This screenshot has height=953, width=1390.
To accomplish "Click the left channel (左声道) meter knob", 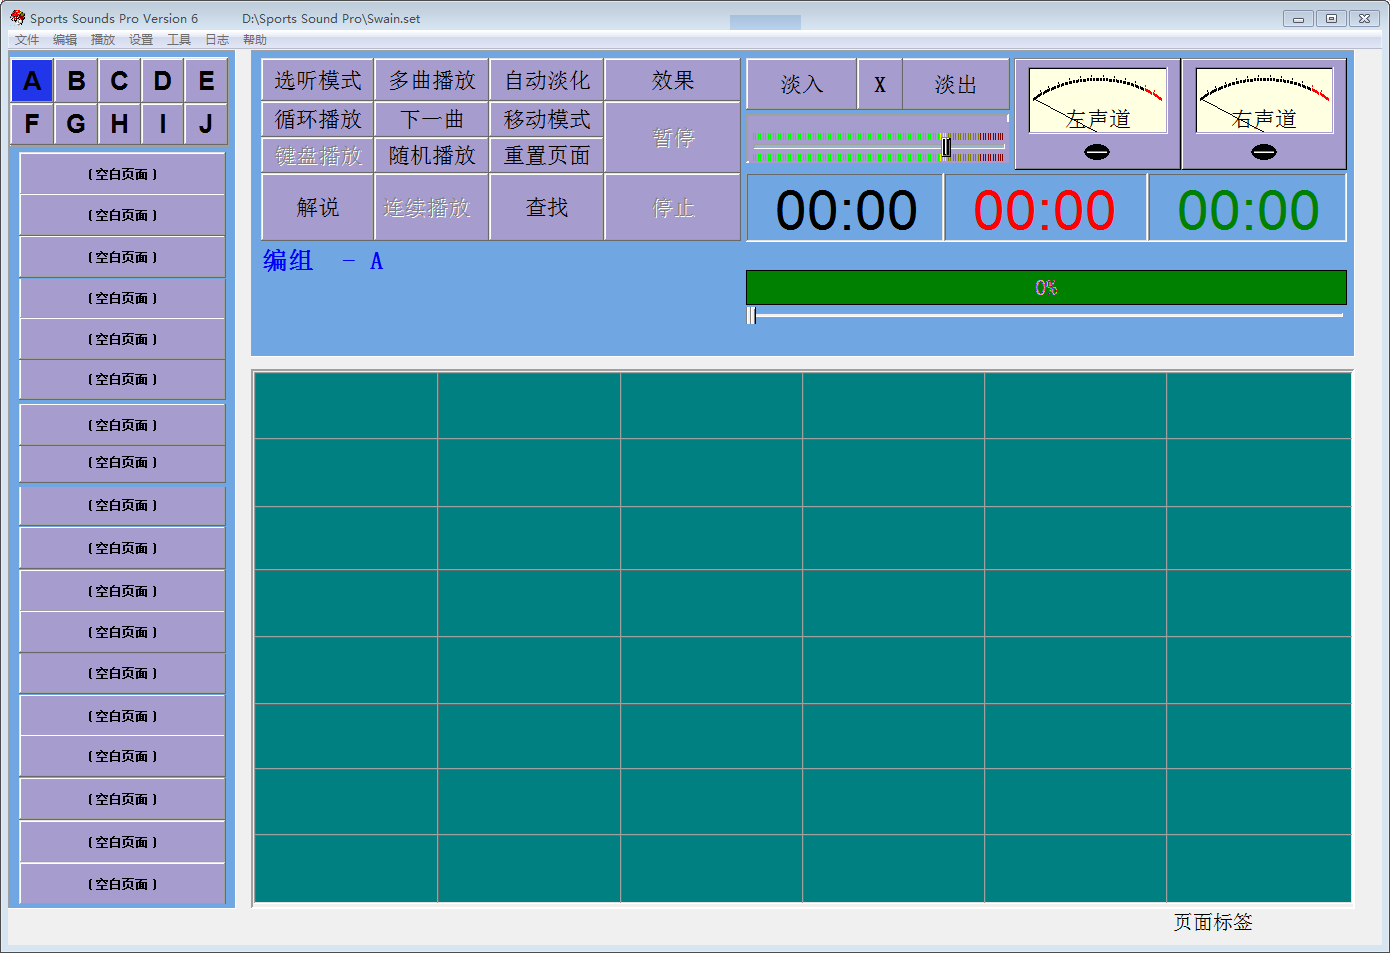I will (x=1097, y=152).
